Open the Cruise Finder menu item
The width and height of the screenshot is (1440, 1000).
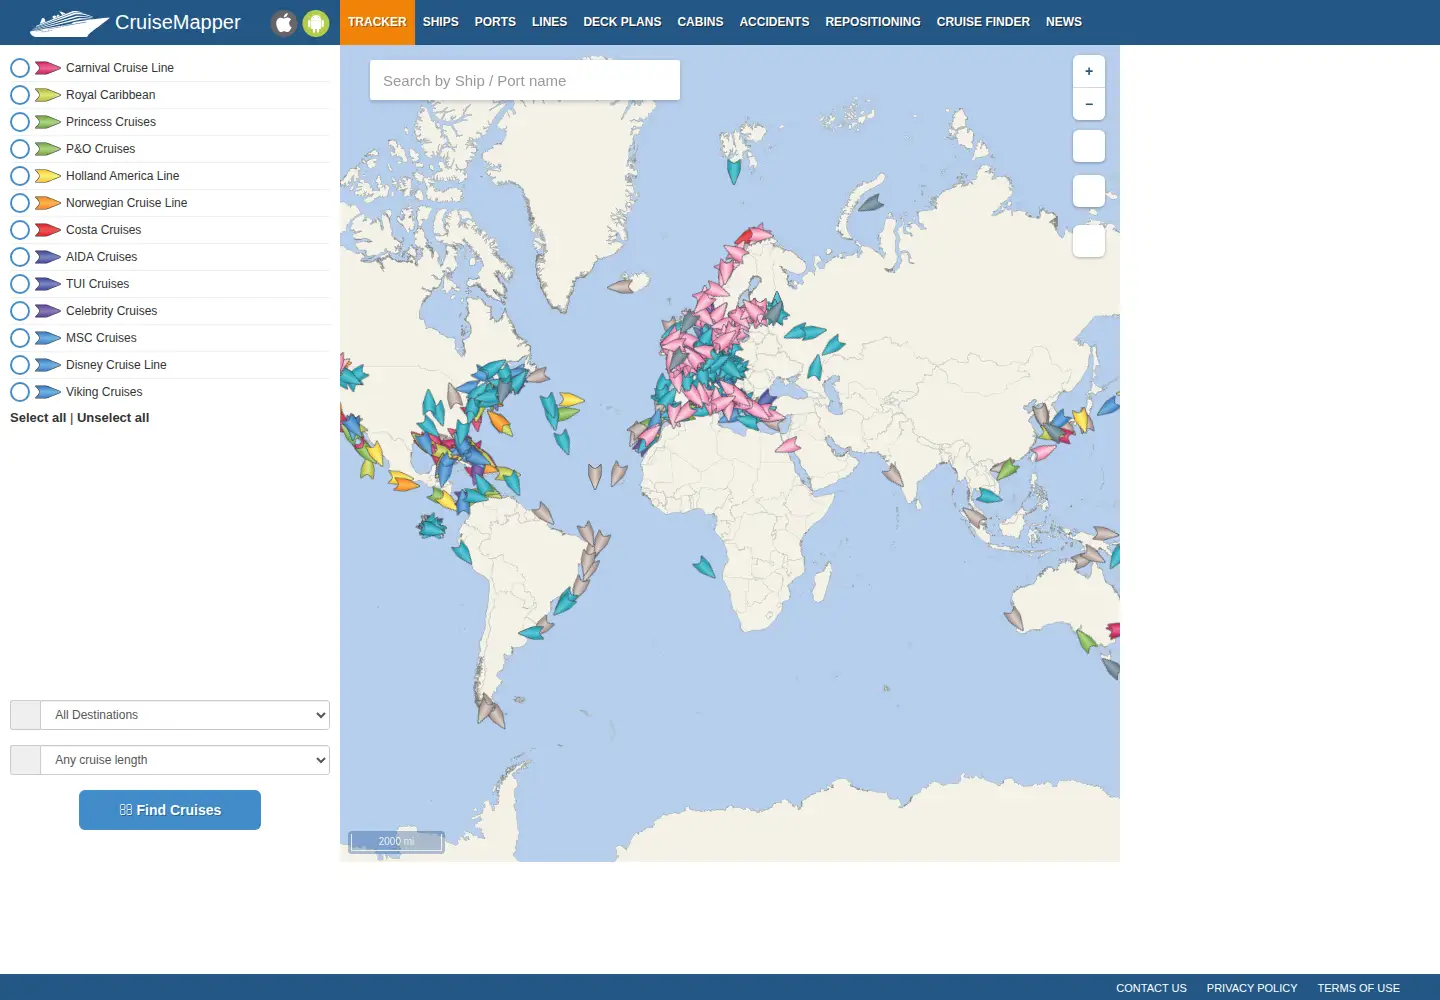[983, 22]
